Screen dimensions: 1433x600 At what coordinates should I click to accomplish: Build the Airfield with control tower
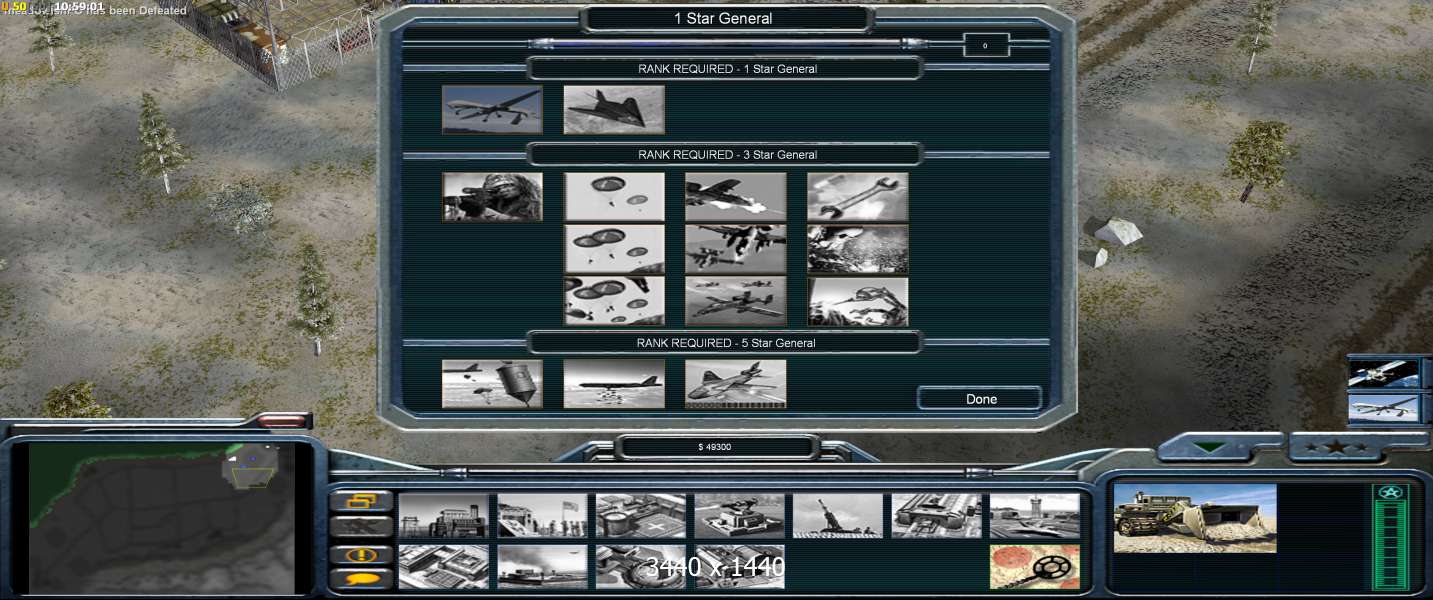coord(1035,516)
